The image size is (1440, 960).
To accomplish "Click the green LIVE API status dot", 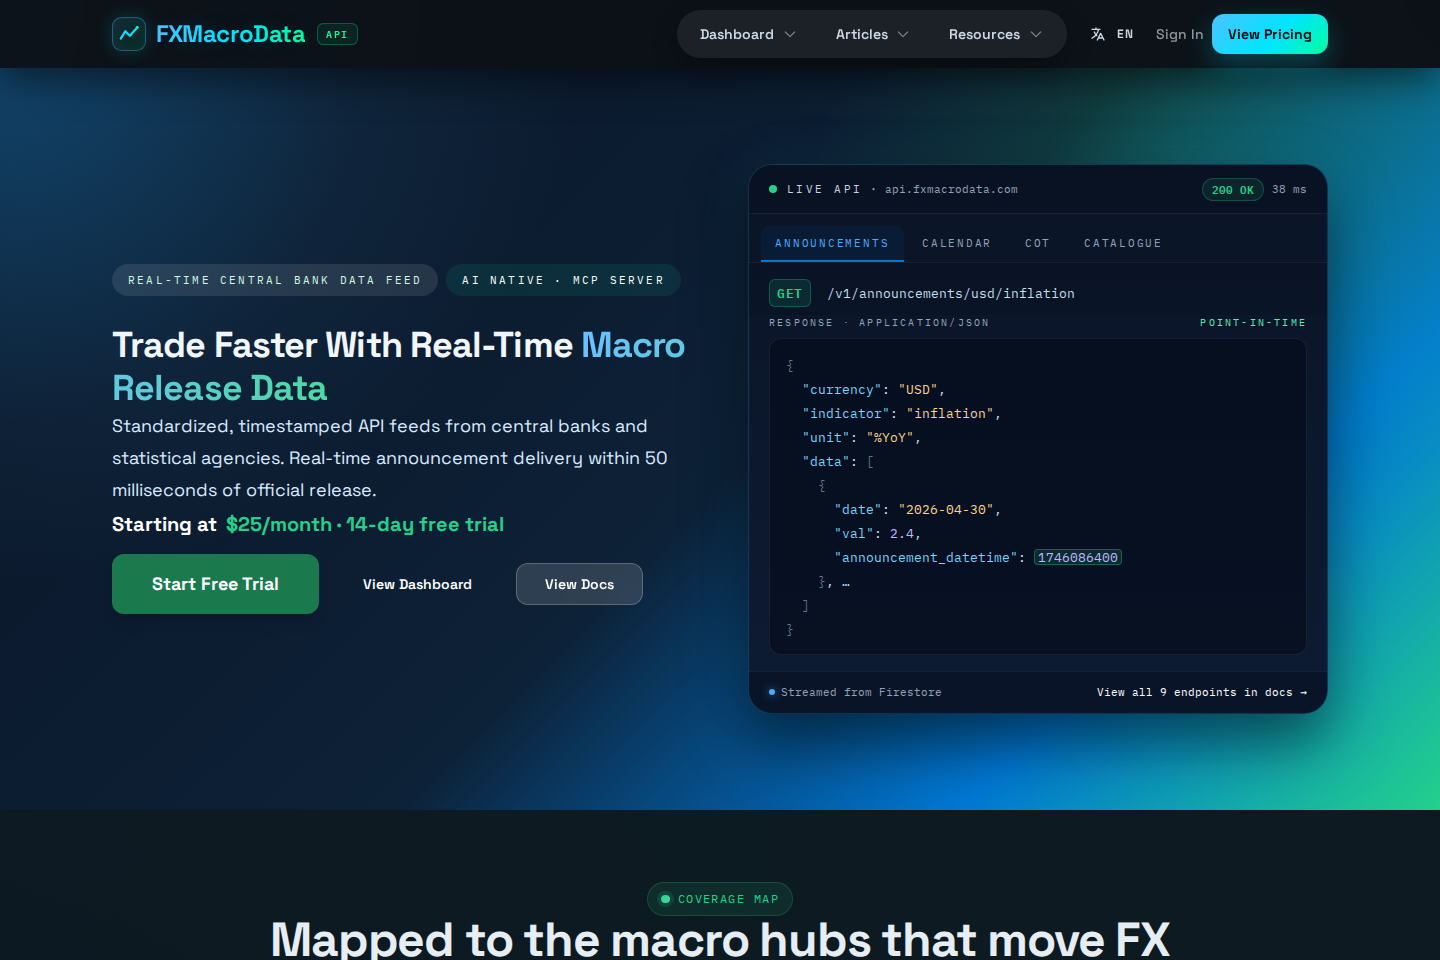I will click(x=773, y=189).
